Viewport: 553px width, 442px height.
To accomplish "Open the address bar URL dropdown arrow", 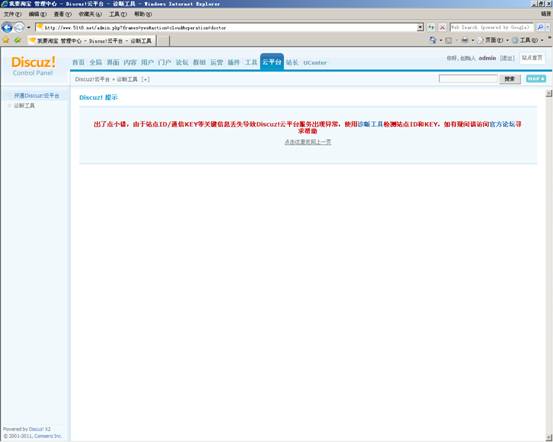I will coord(420,27).
